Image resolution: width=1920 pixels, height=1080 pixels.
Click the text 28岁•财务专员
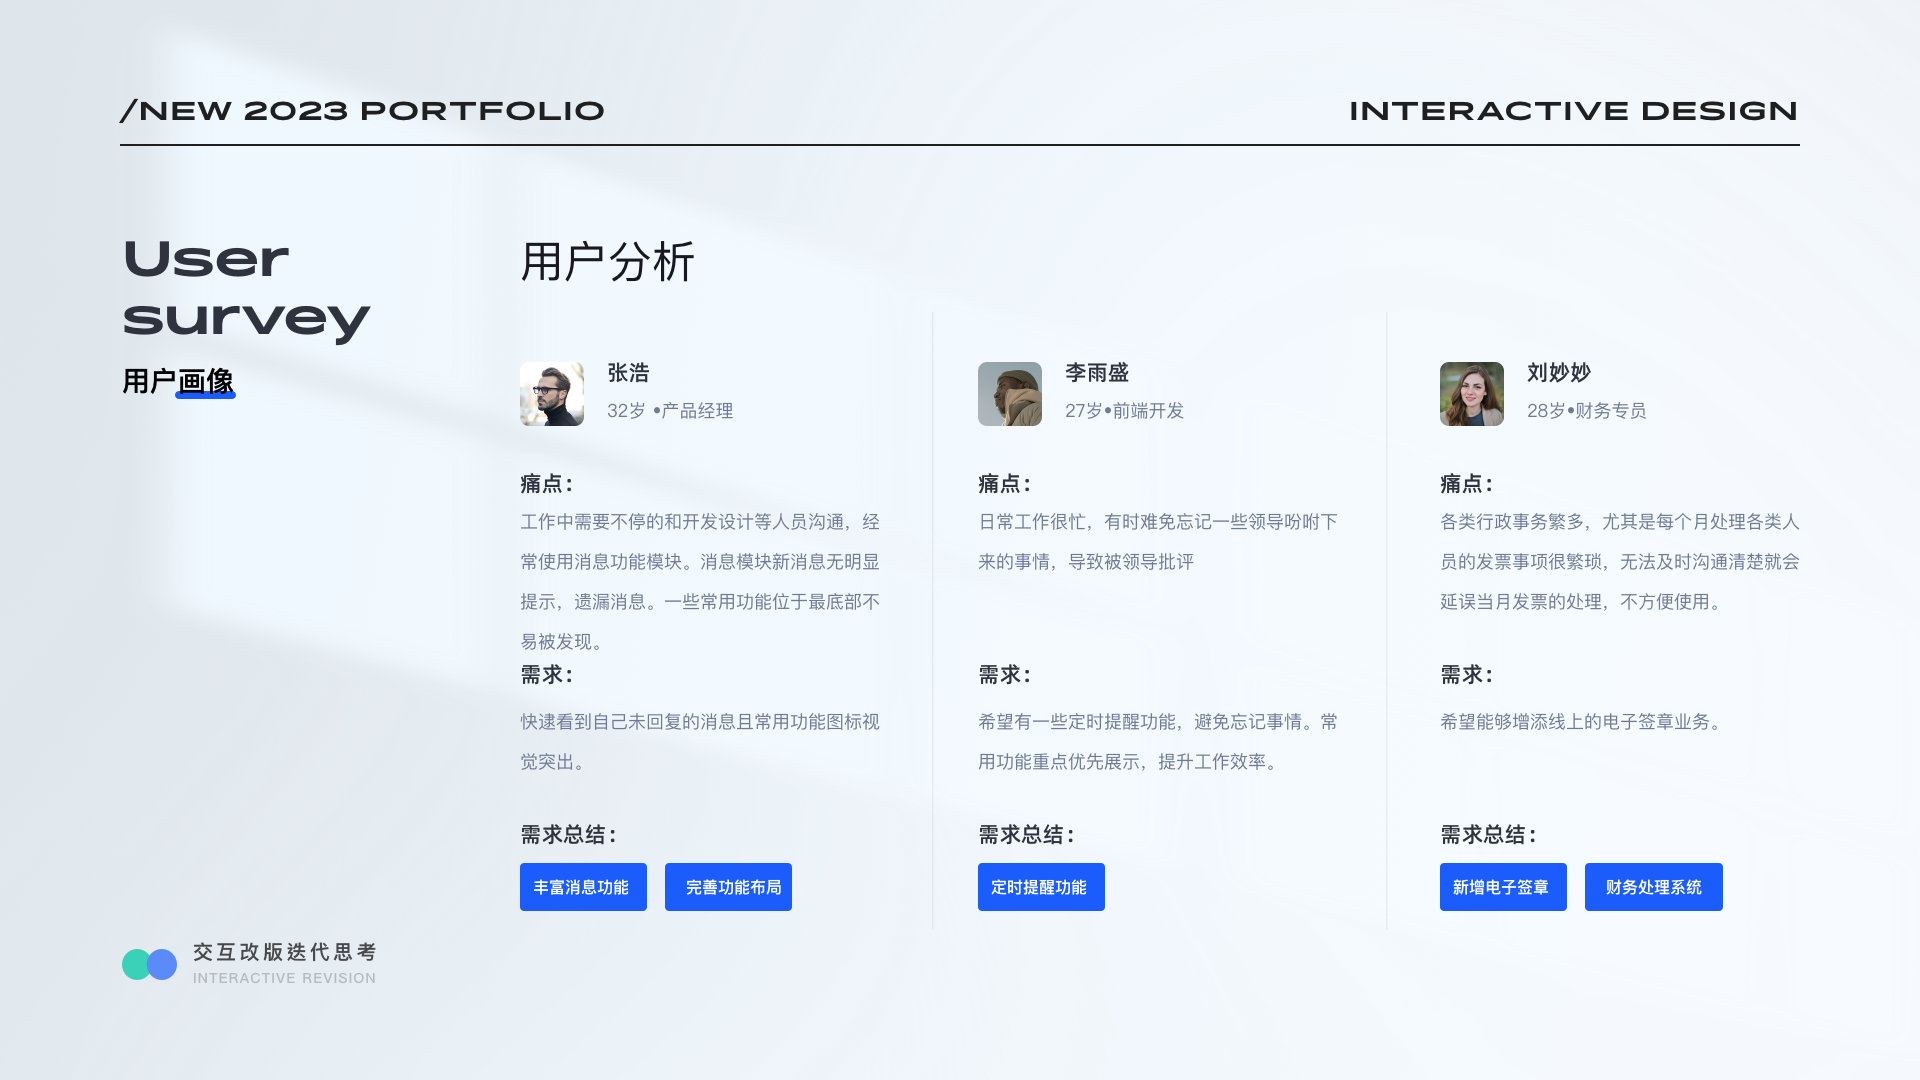[x=1586, y=411]
